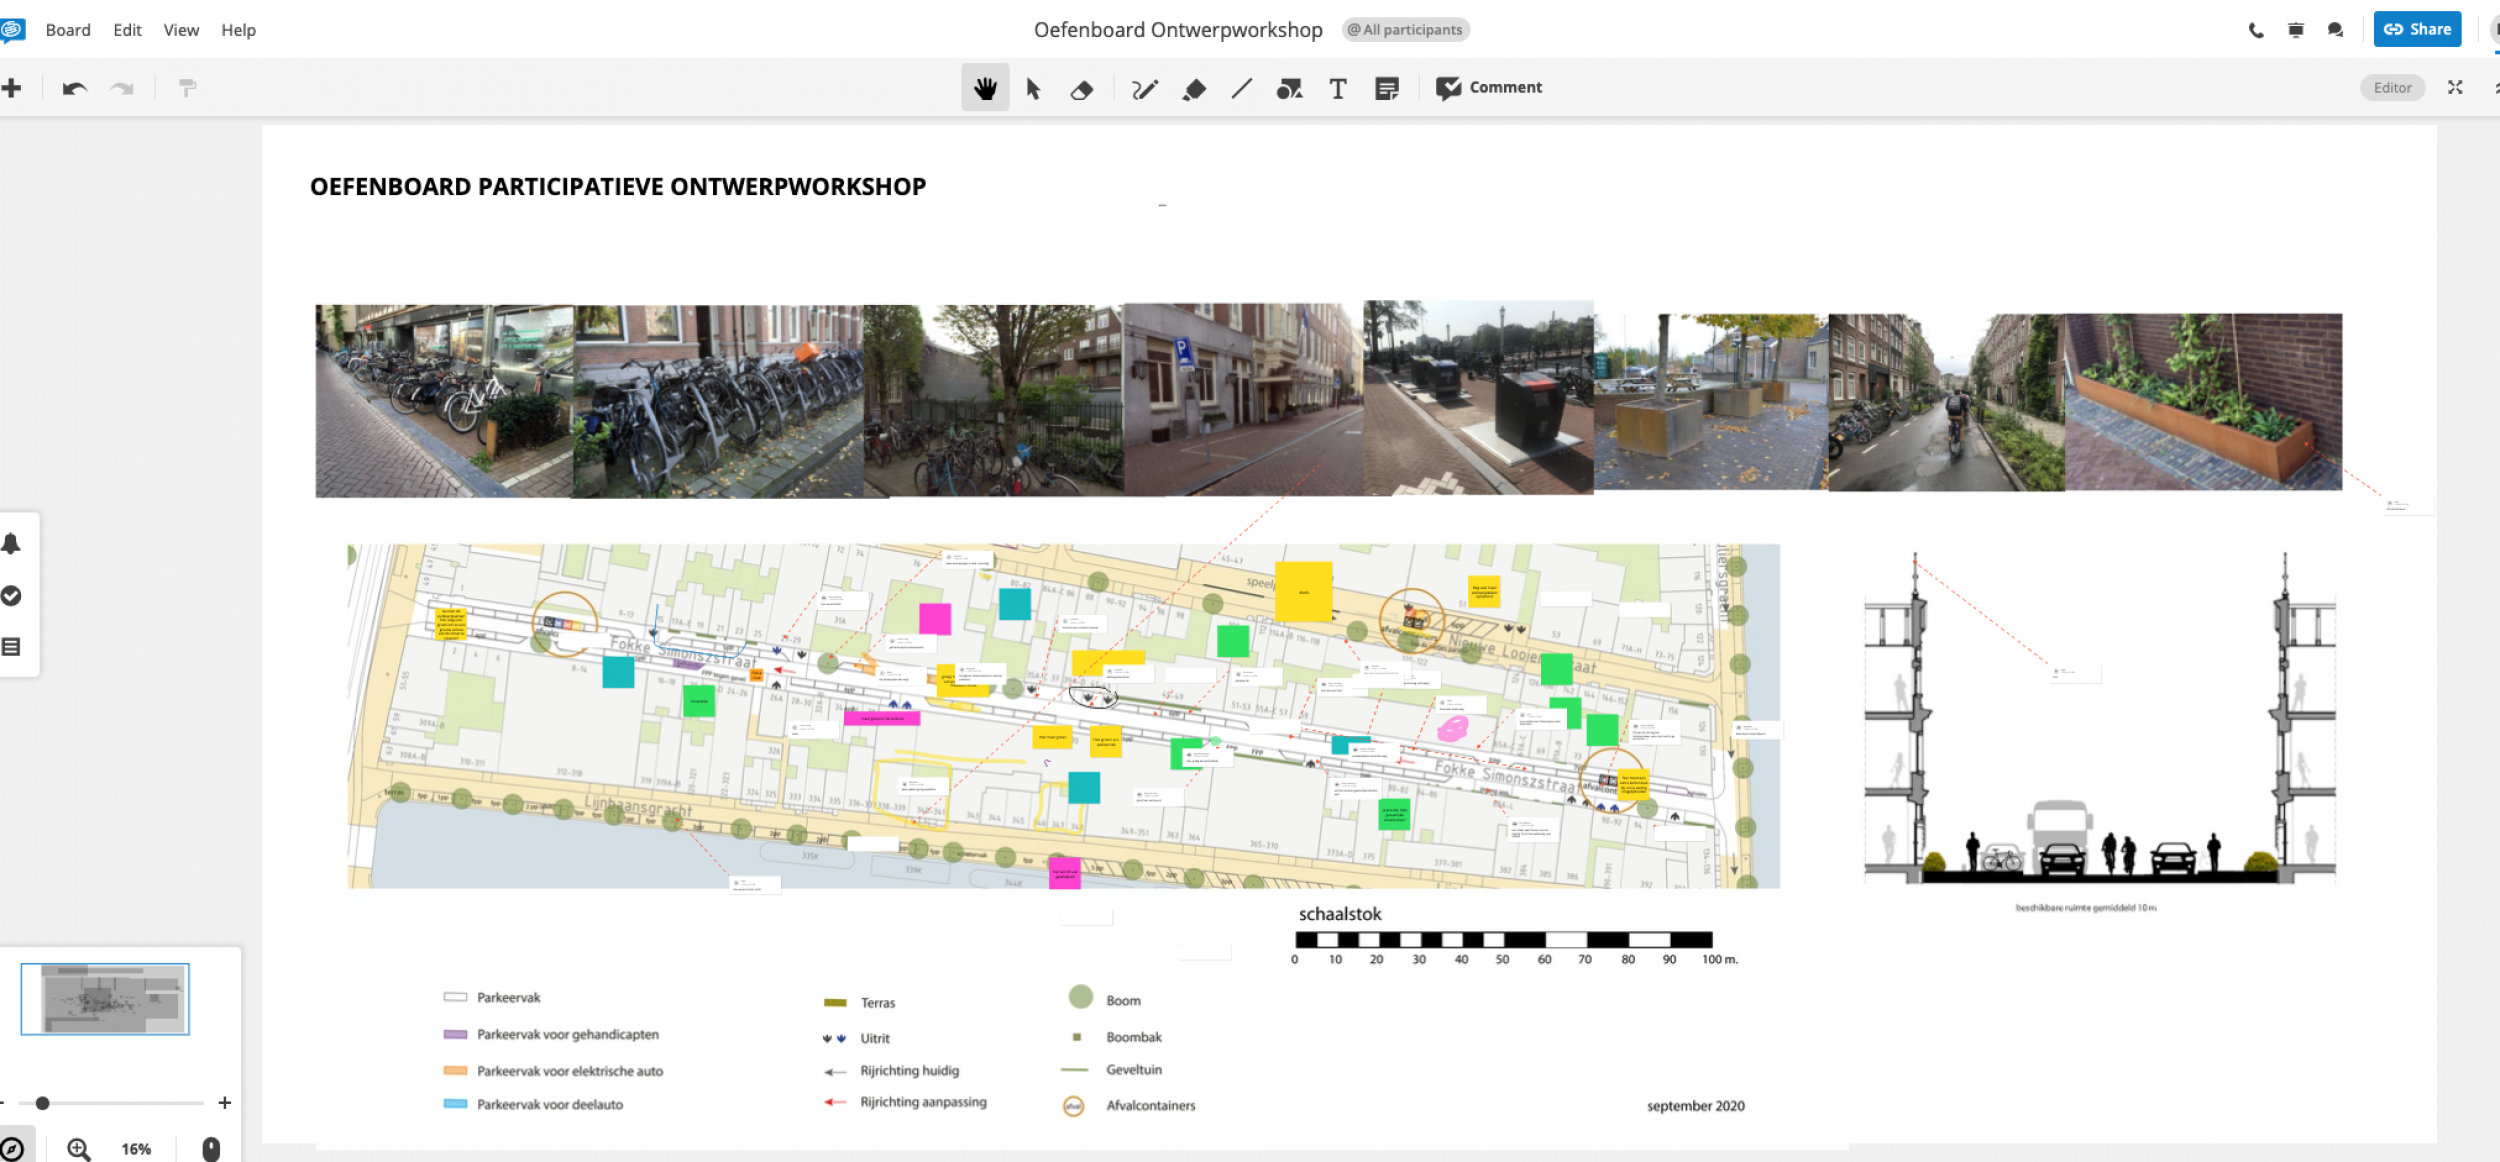The height and width of the screenshot is (1162, 2500).
Task: Click the app logo icon
Action: 12,30
